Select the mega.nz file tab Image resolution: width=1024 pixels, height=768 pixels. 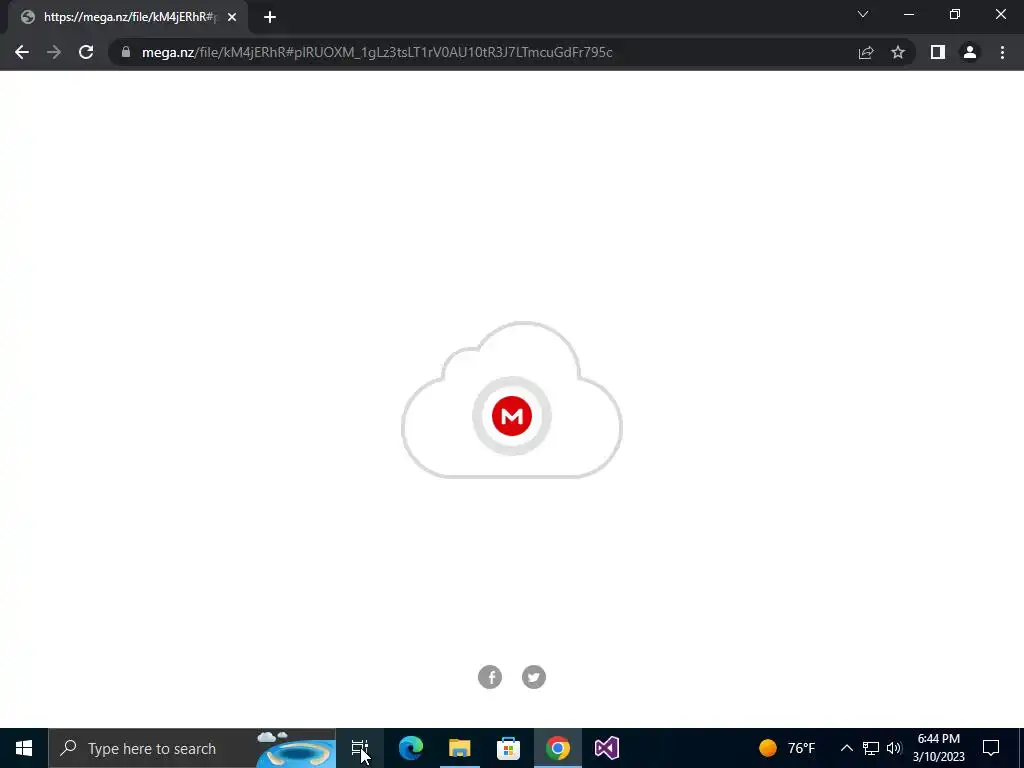(128, 17)
